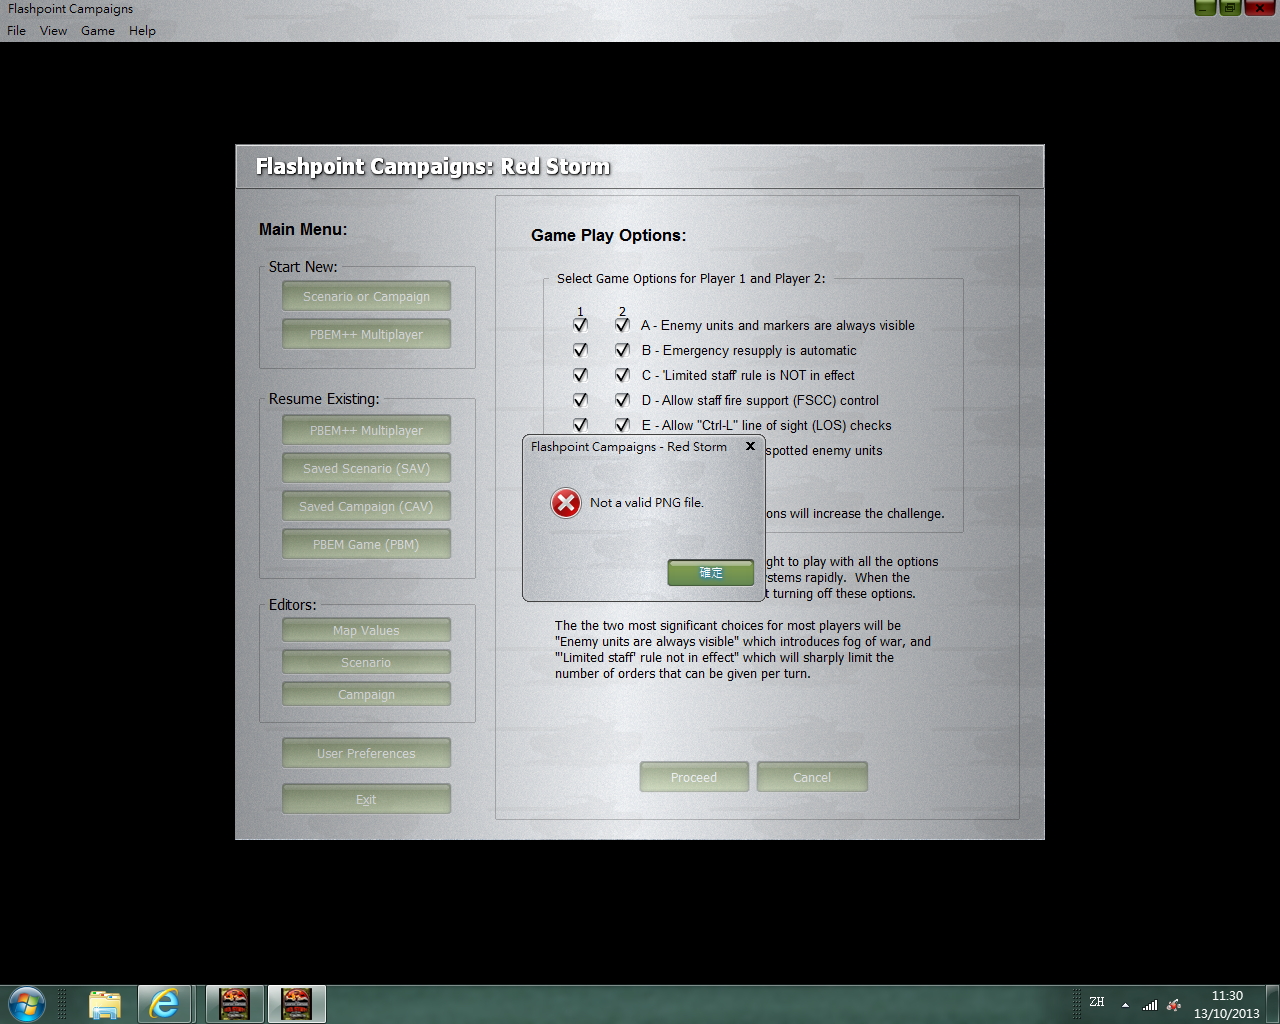Viewport: 1280px width, 1024px height.
Task: Toggle Player 2 option C limited staff rule
Action: tap(622, 375)
